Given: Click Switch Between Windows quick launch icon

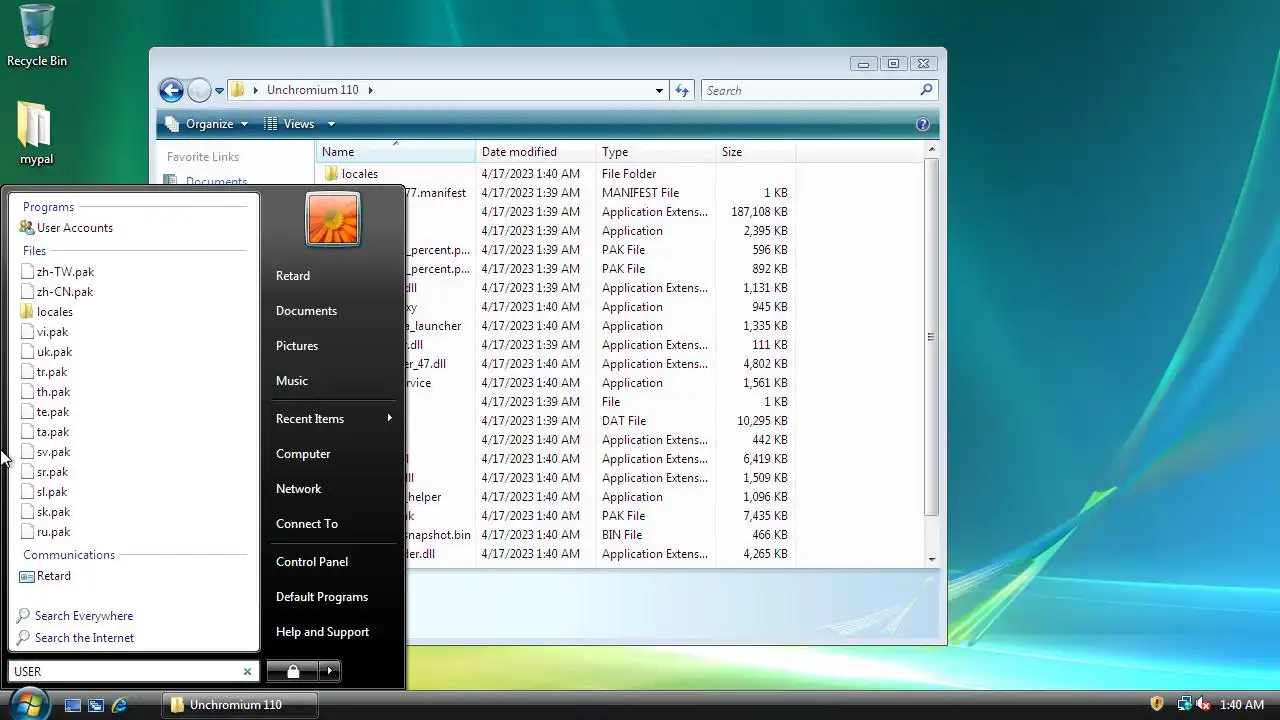Looking at the screenshot, I should [95, 705].
